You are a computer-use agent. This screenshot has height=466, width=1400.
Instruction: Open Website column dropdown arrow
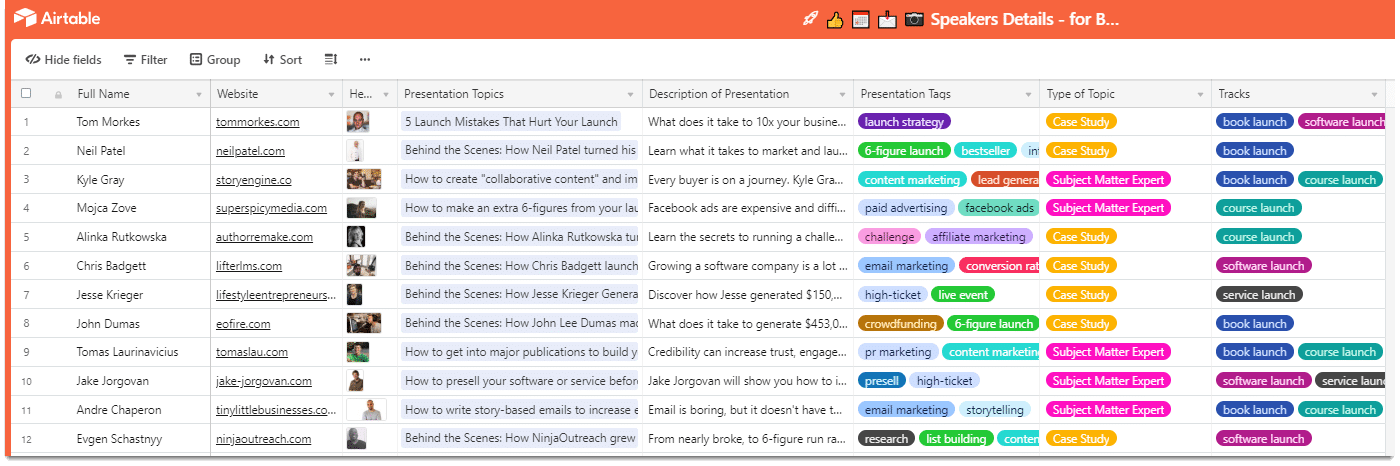(x=331, y=95)
